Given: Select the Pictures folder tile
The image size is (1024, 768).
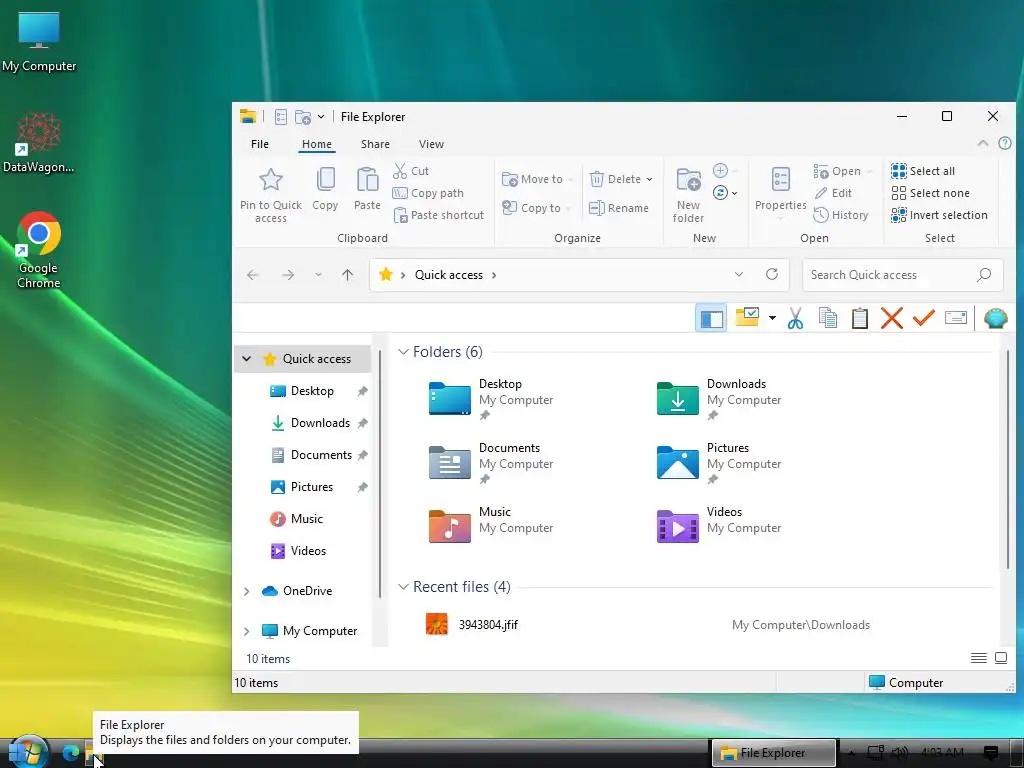Looking at the screenshot, I should coord(718,462).
